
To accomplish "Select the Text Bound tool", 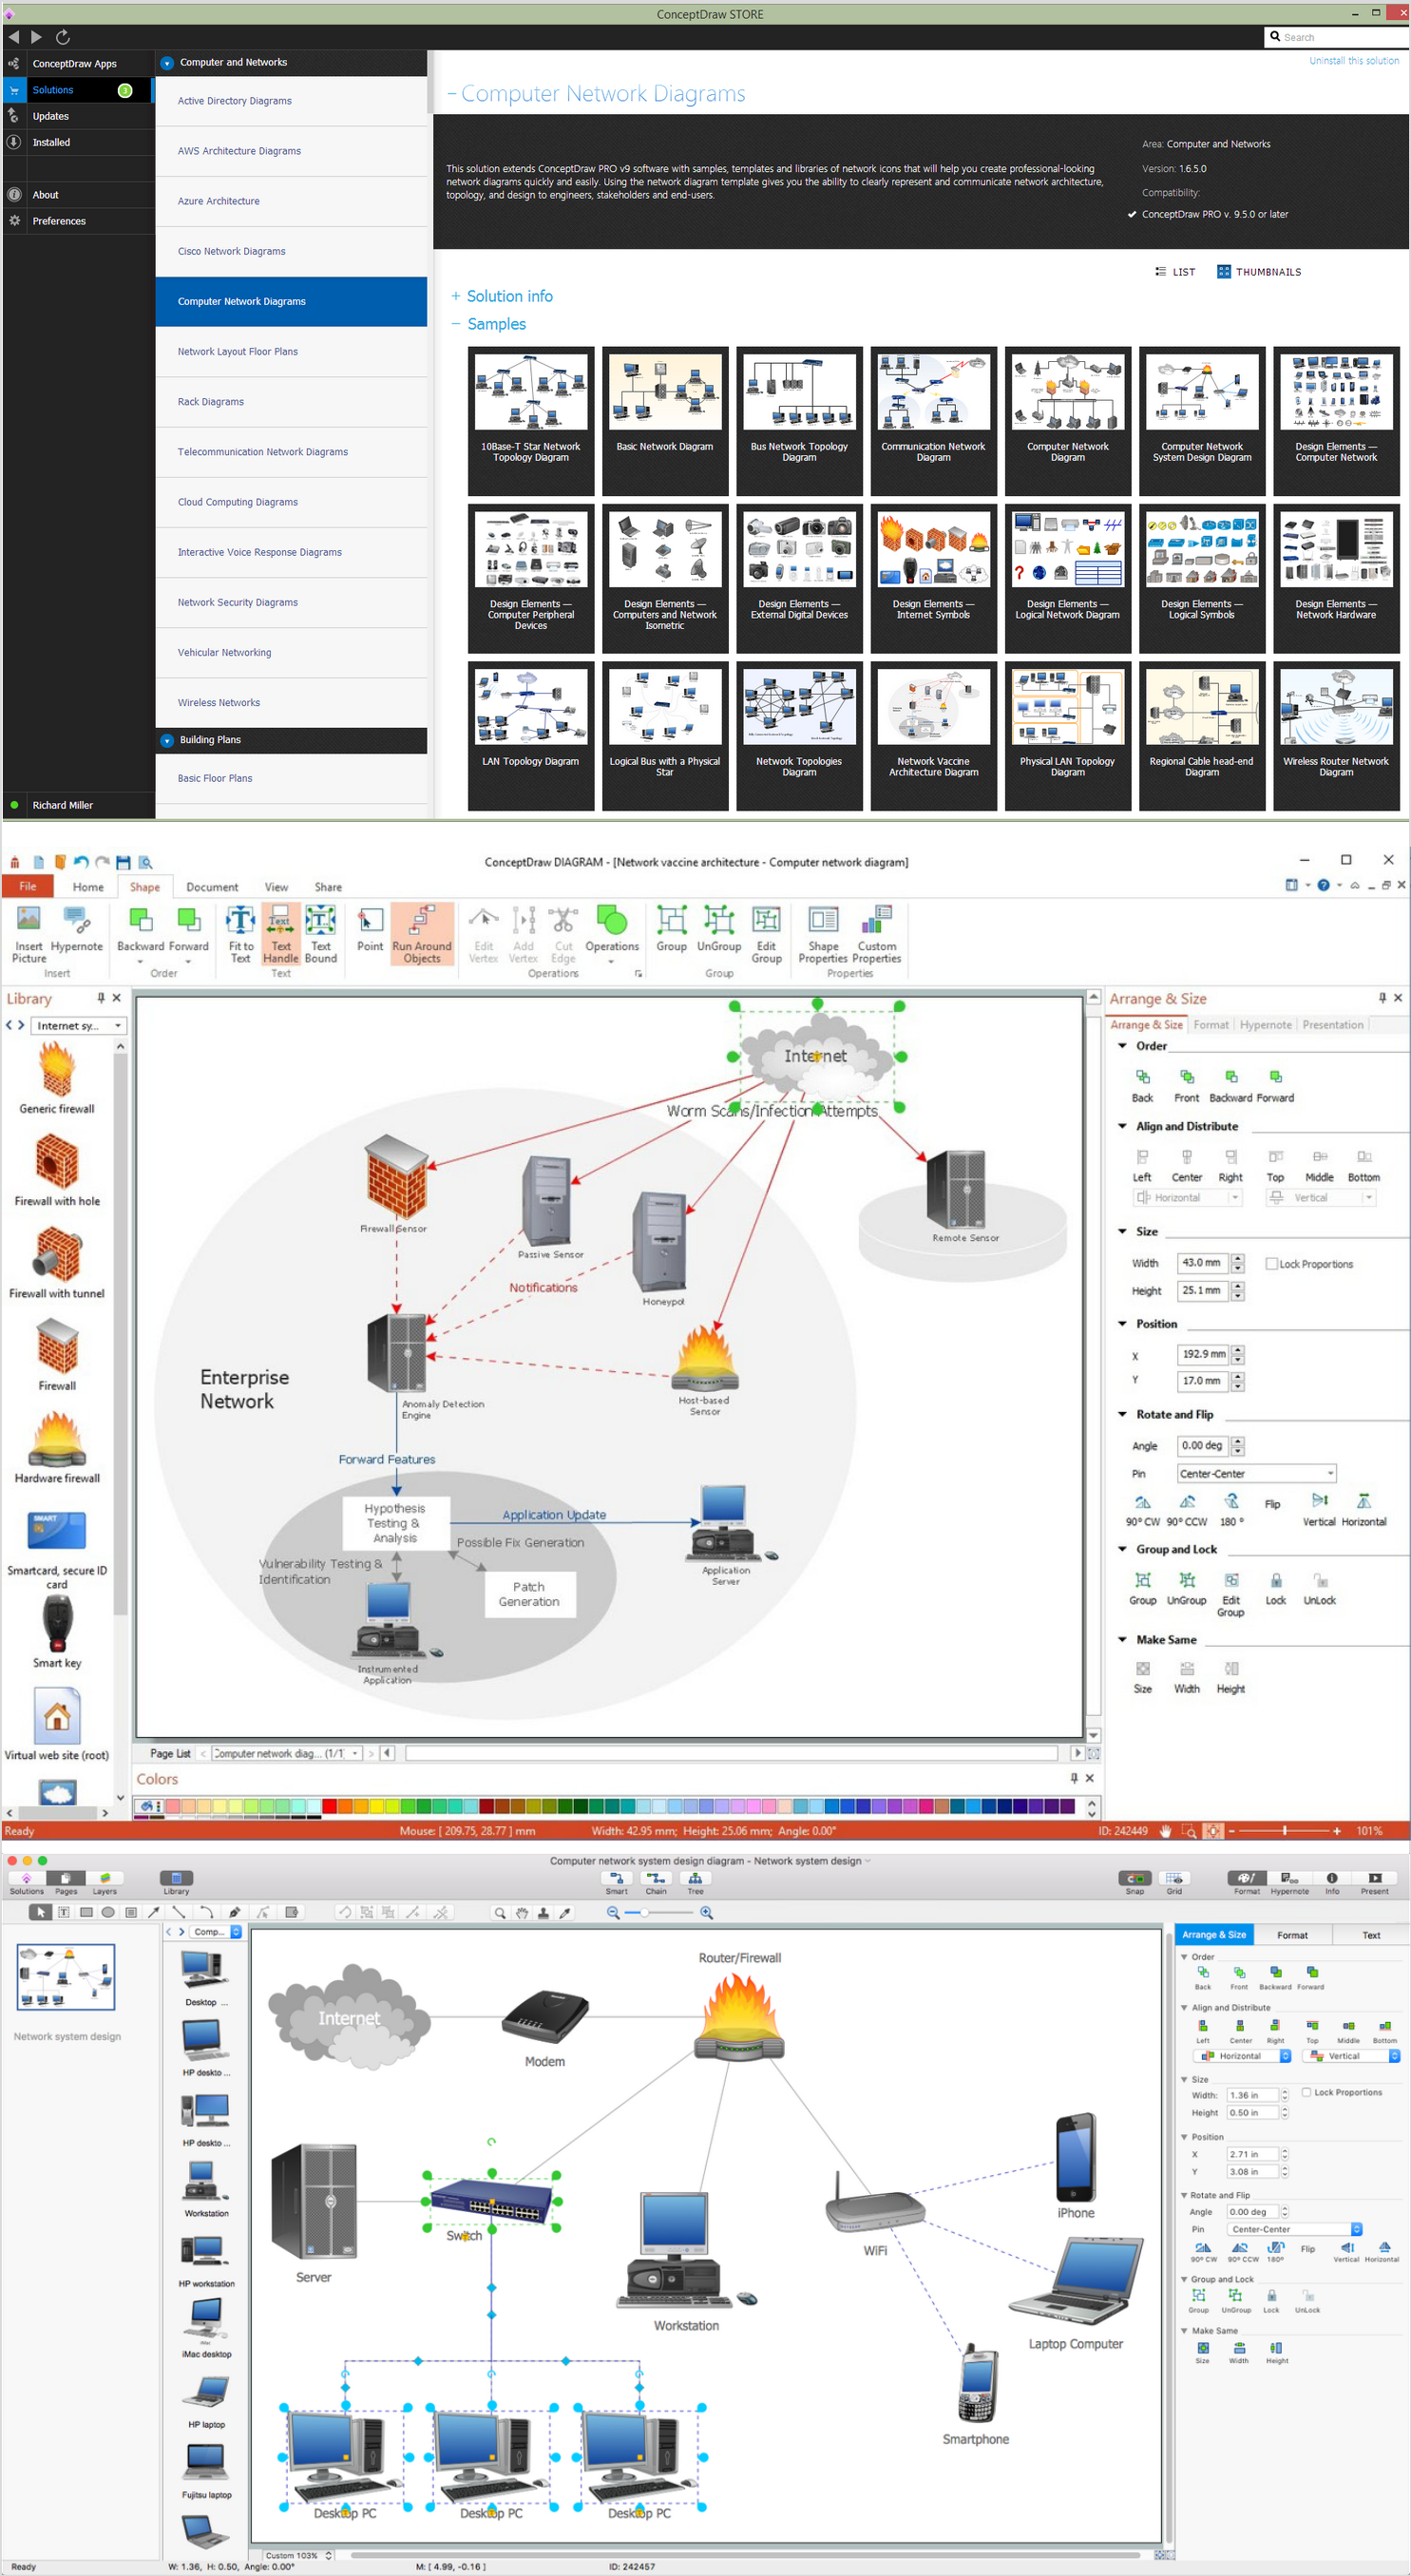I will tap(320, 932).
